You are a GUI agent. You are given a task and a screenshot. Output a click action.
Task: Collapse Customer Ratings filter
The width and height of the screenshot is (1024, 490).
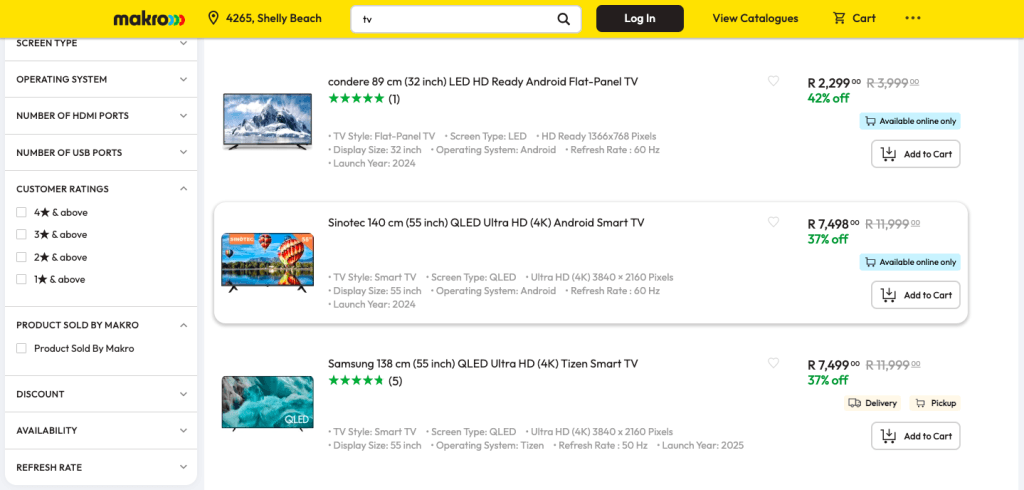[x=101, y=189]
